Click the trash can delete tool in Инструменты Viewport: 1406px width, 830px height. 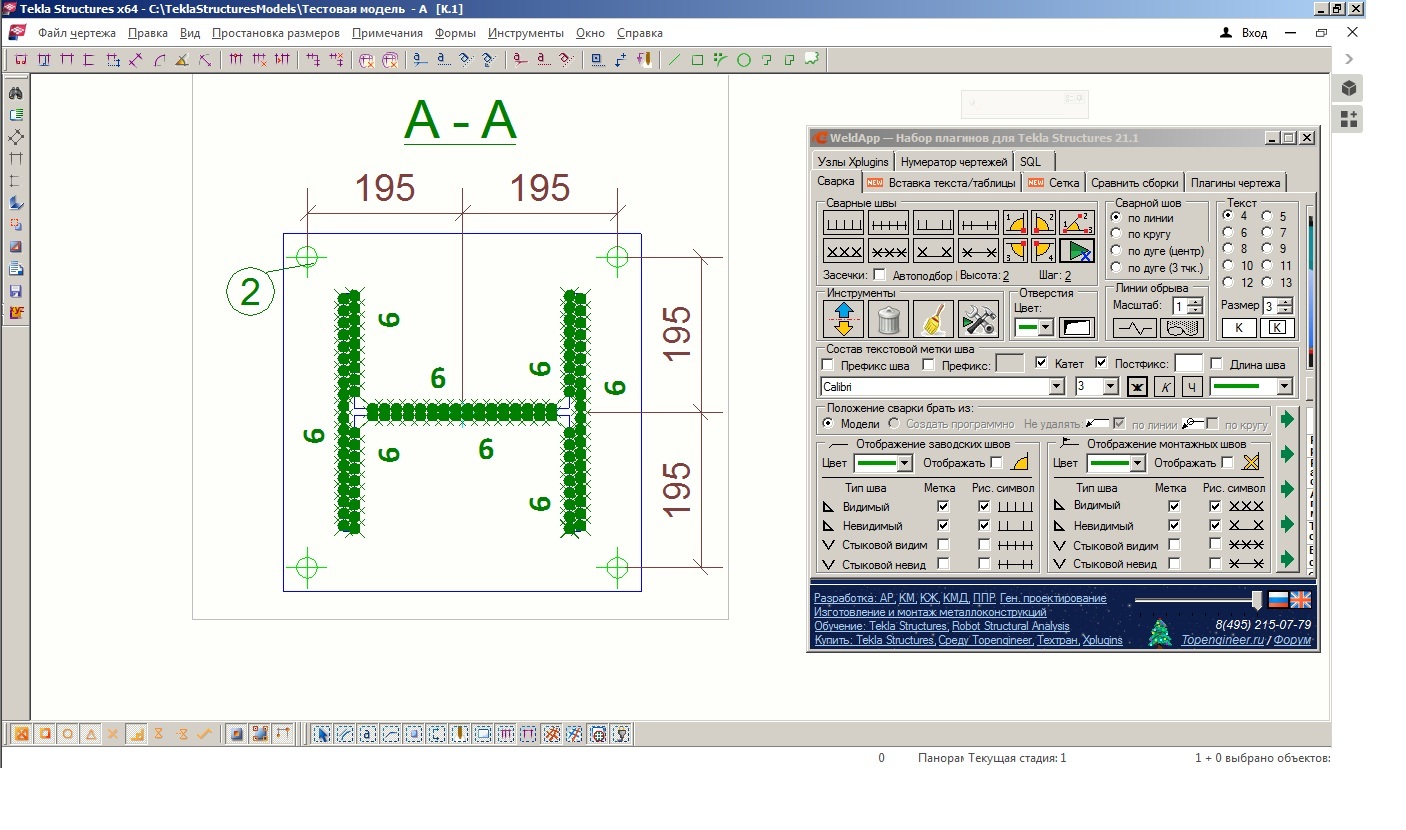pos(888,319)
